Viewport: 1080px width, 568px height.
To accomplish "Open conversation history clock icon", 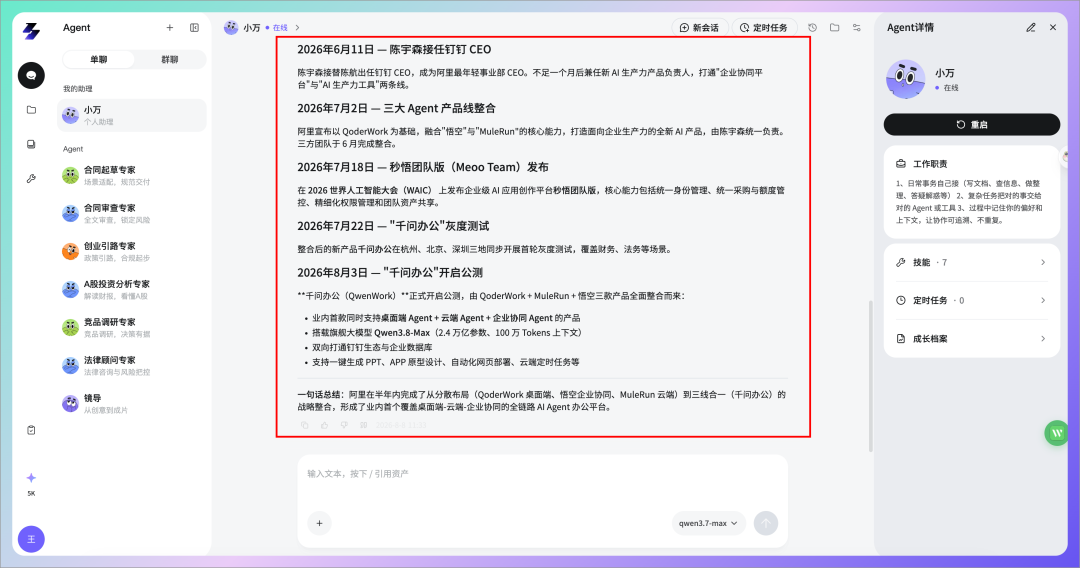I will click(x=813, y=28).
